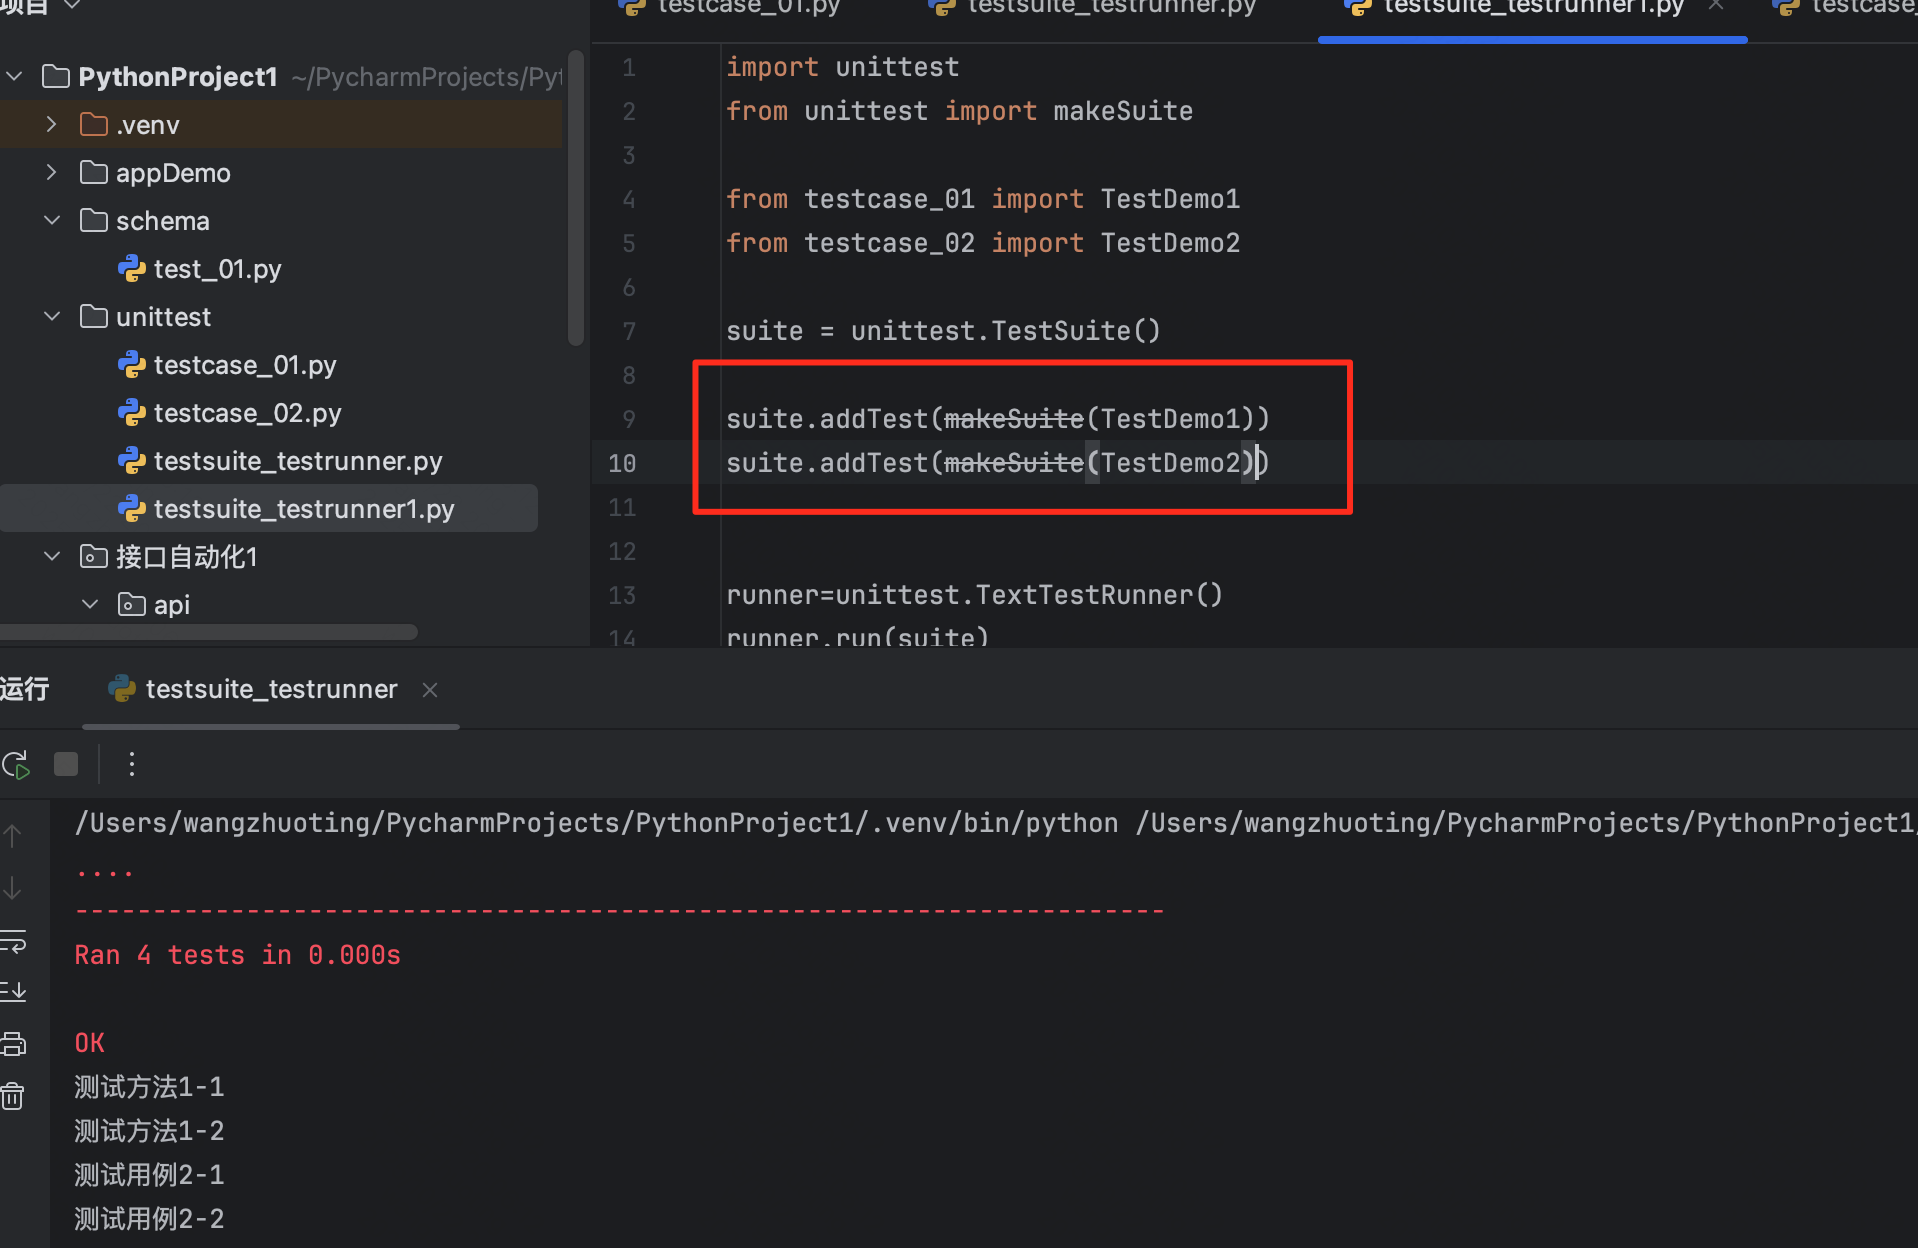Click the Up the stack trace arrow
The width and height of the screenshot is (1918, 1248).
(x=12, y=836)
